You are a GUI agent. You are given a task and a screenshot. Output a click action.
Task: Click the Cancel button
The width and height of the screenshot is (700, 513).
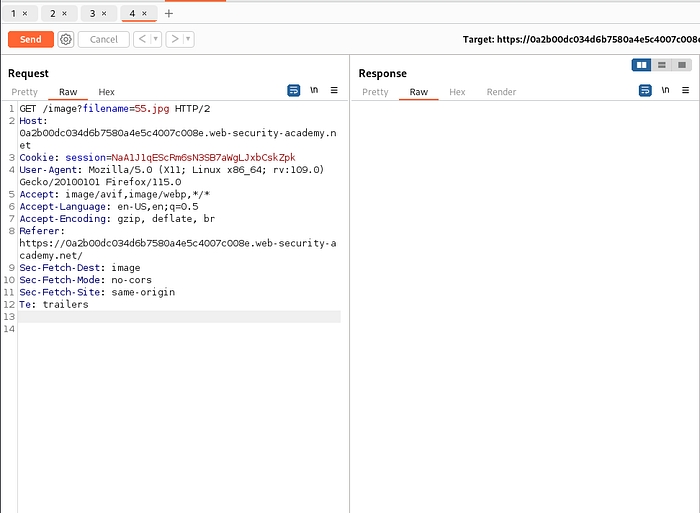coord(104,39)
